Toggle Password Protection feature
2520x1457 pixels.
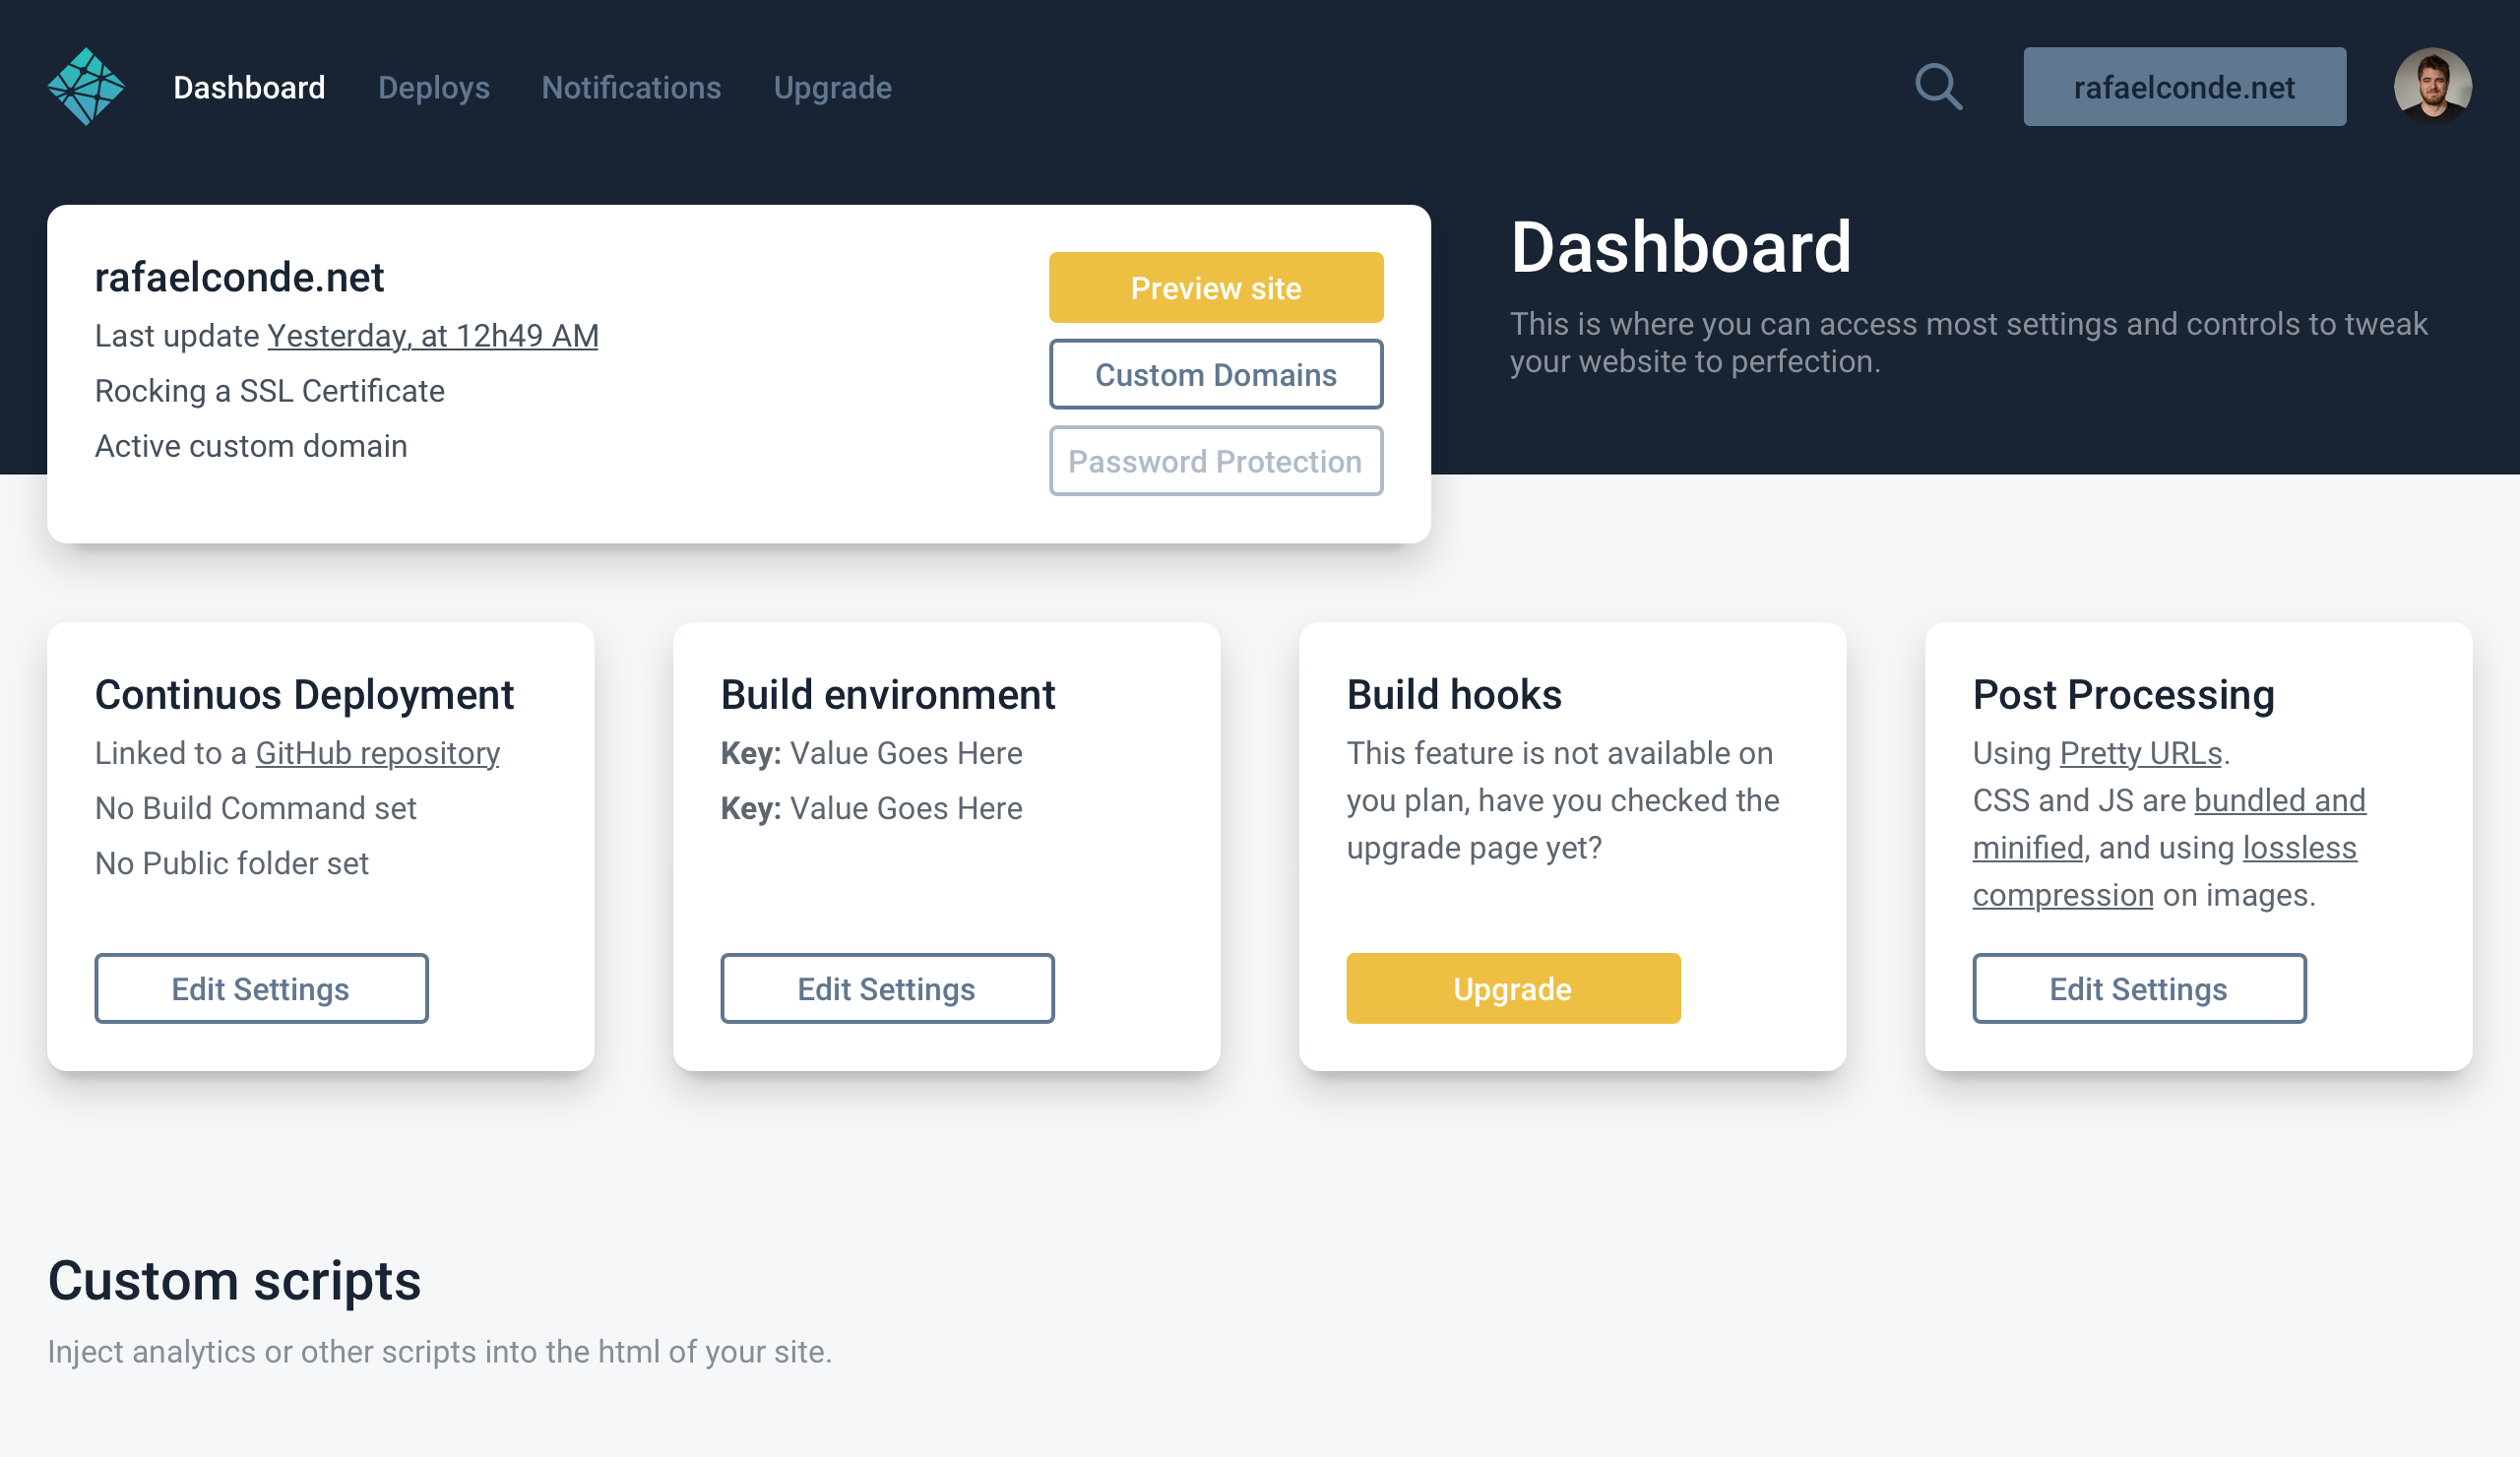pos(1216,460)
